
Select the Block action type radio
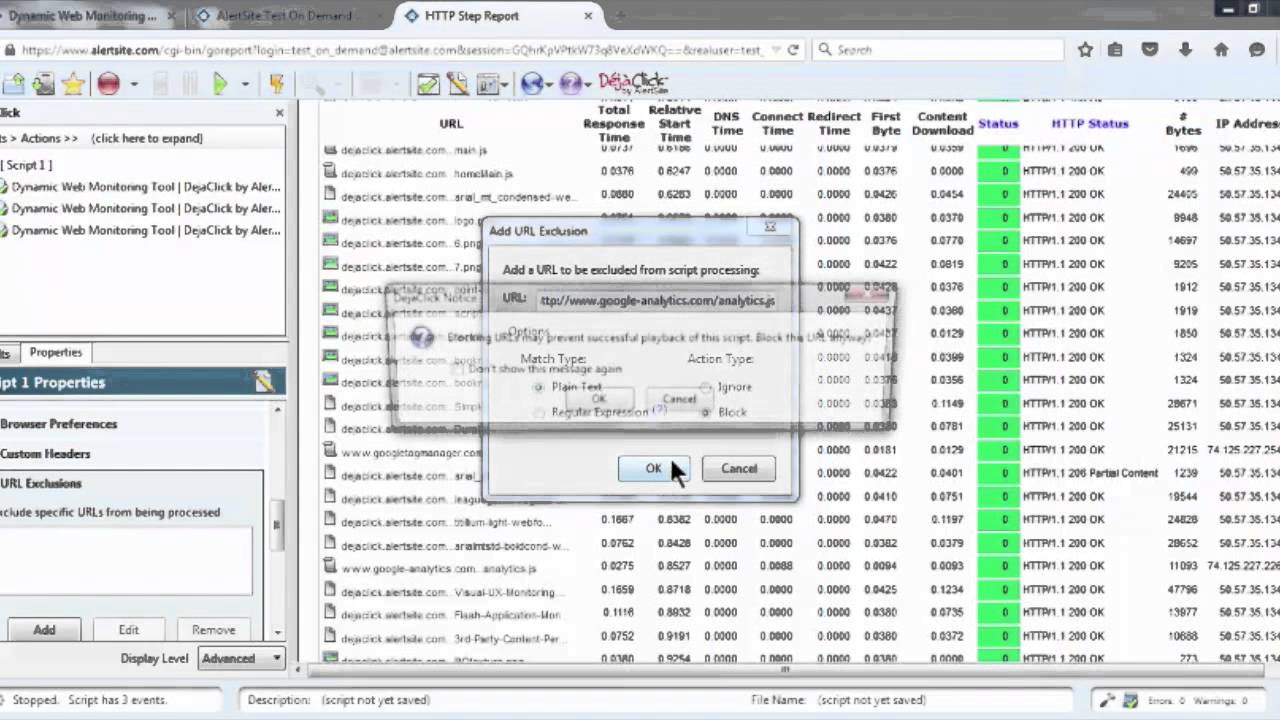tap(705, 412)
